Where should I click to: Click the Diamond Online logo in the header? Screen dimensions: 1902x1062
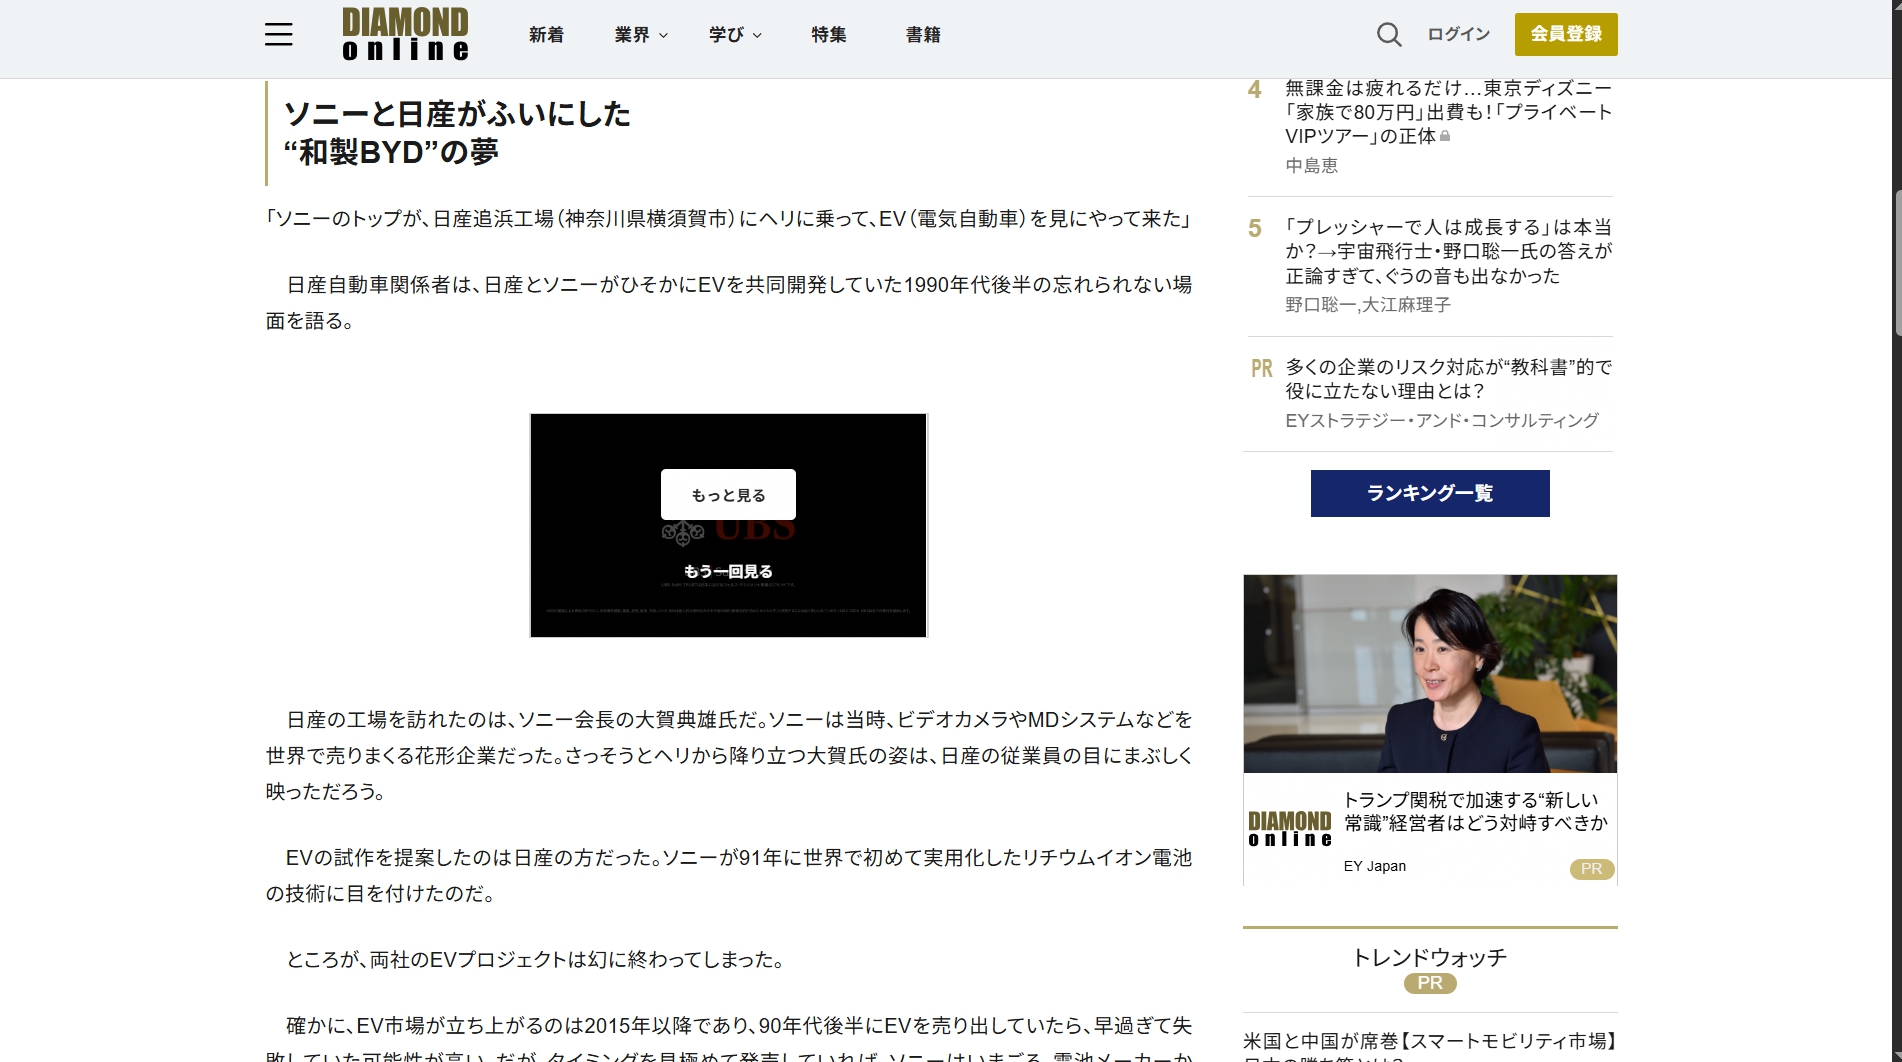click(405, 35)
